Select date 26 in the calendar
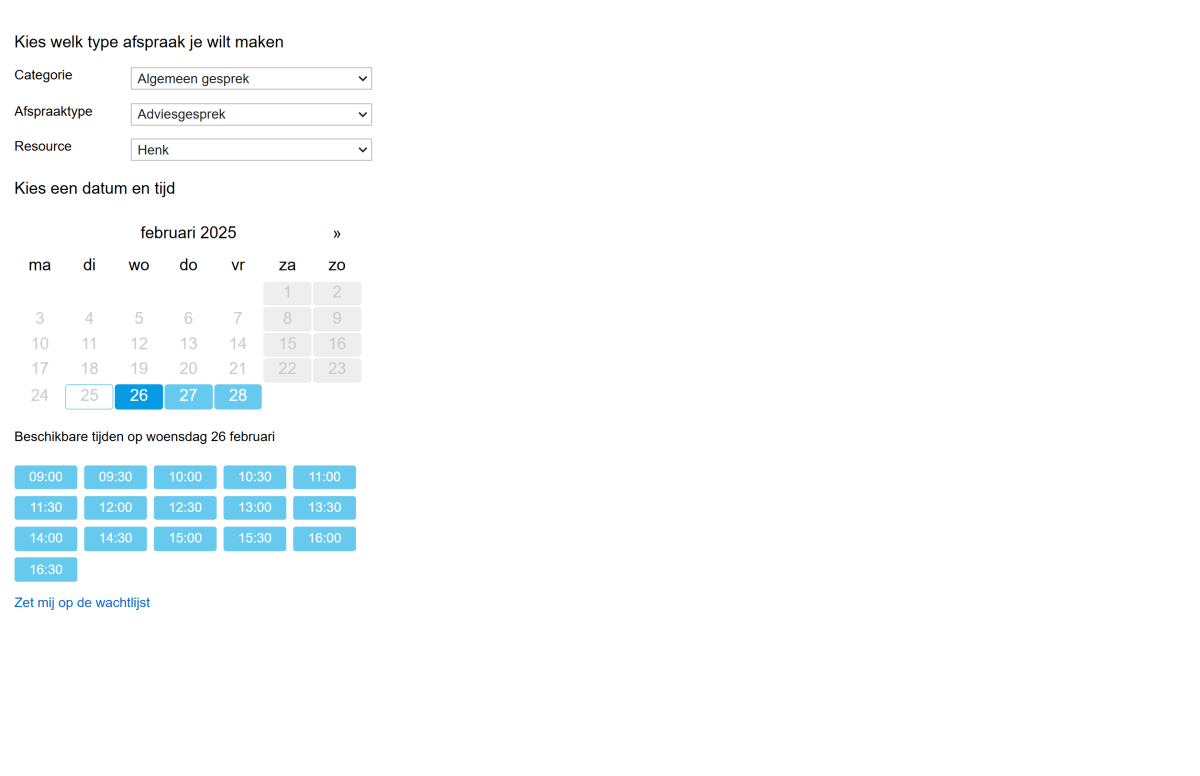The image size is (1200, 776). tap(139, 396)
